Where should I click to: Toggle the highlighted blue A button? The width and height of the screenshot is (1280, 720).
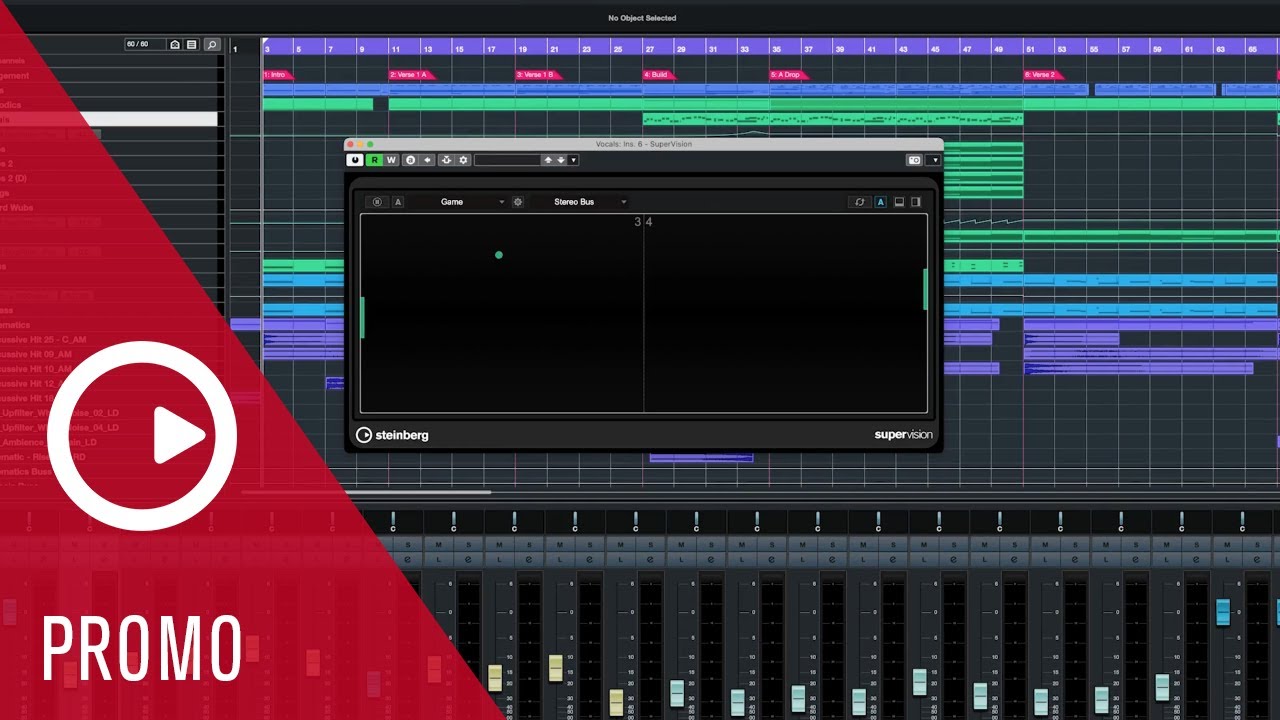(x=881, y=202)
